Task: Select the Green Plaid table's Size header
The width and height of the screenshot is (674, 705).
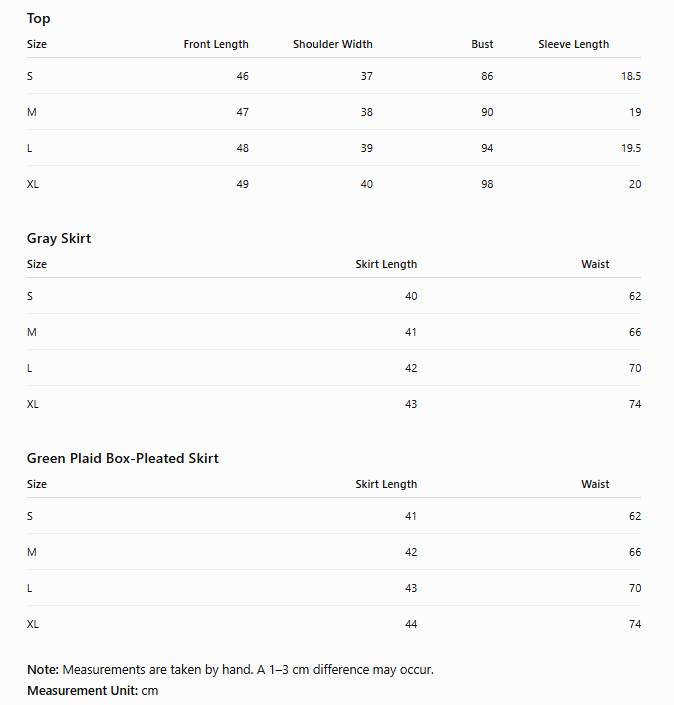Action: (x=37, y=484)
